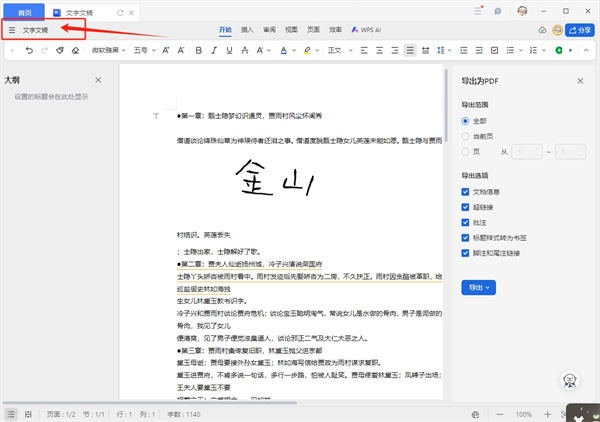Click the outline list icon in status bar

[x=10, y=414]
